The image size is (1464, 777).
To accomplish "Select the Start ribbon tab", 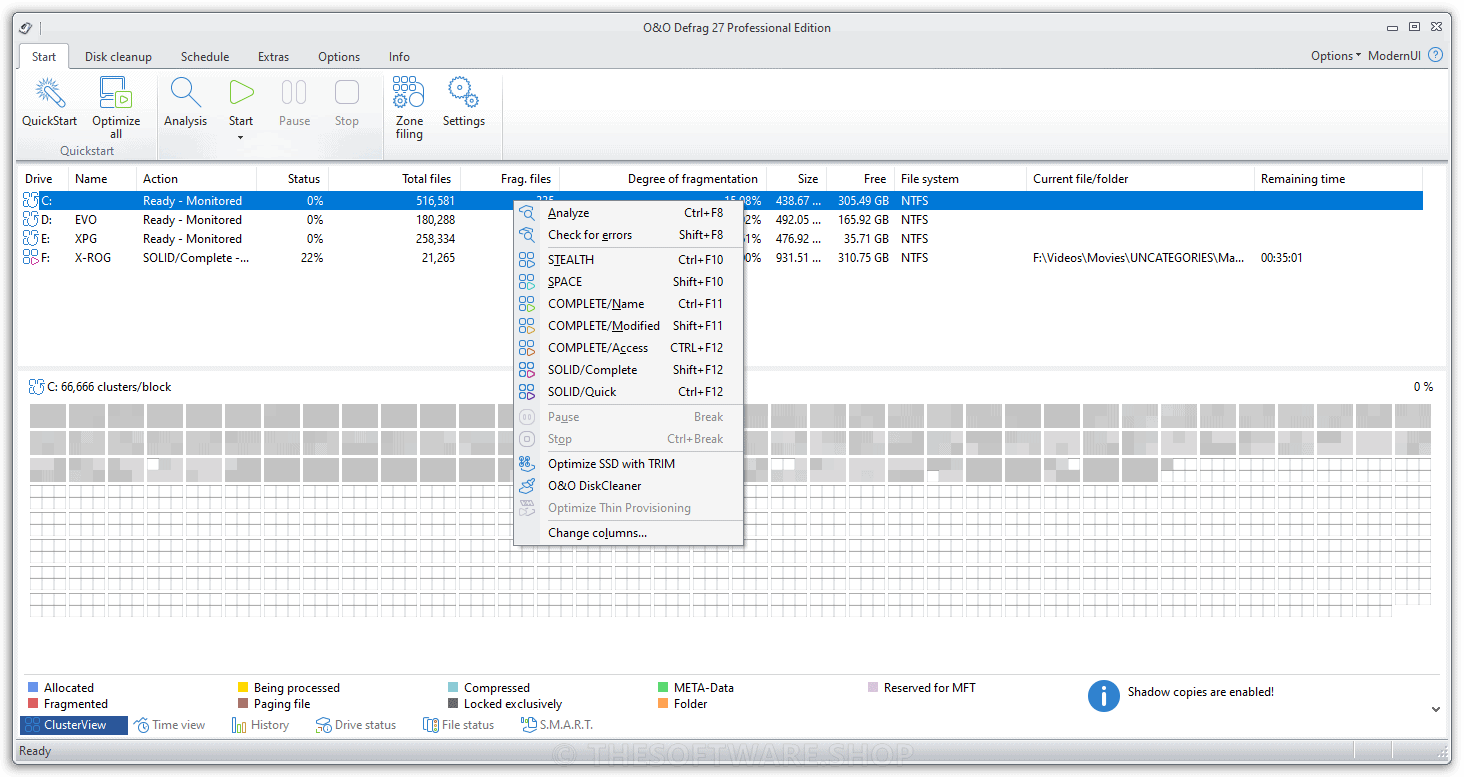I will pos(44,57).
